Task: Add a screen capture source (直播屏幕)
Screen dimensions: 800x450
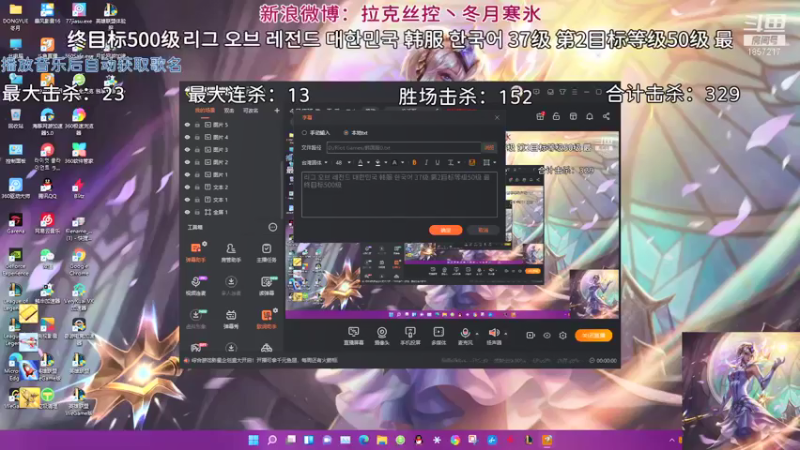Action: pos(354,336)
